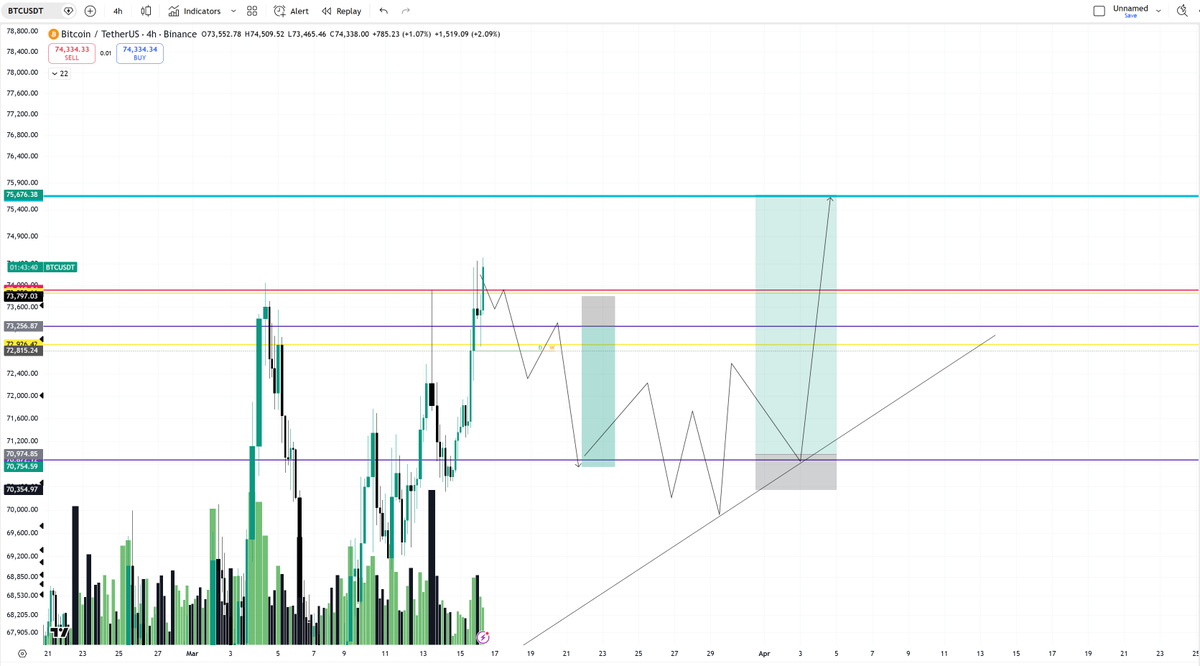Click the TradingView logo on chart
Screen dimensions: 1200x666
pyautogui.click(x=60, y=632)
